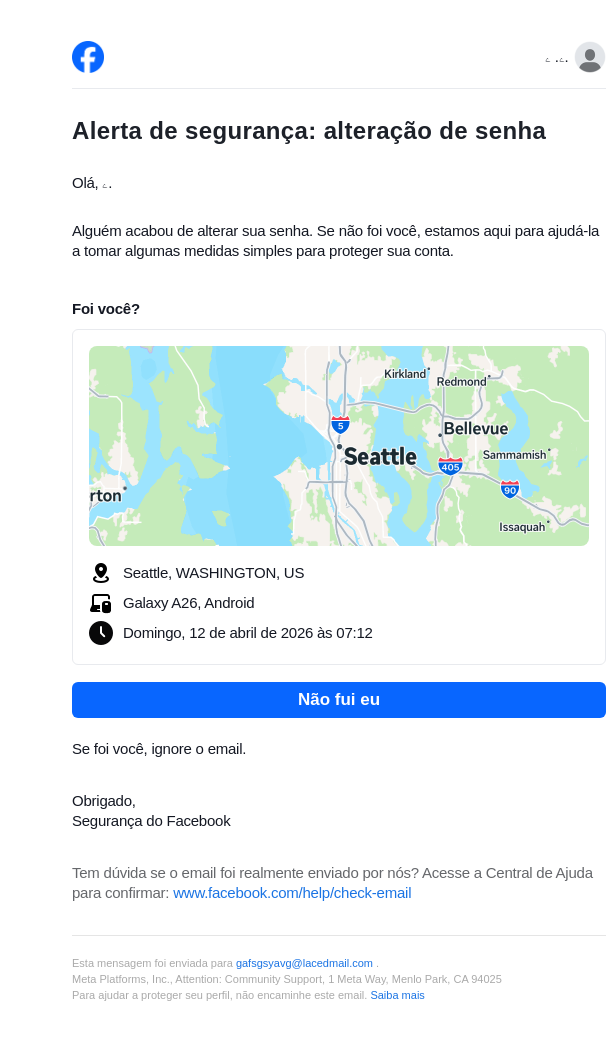
Task: Click the "Alerta de segurança" heading
Action: [x=309, y=131]
